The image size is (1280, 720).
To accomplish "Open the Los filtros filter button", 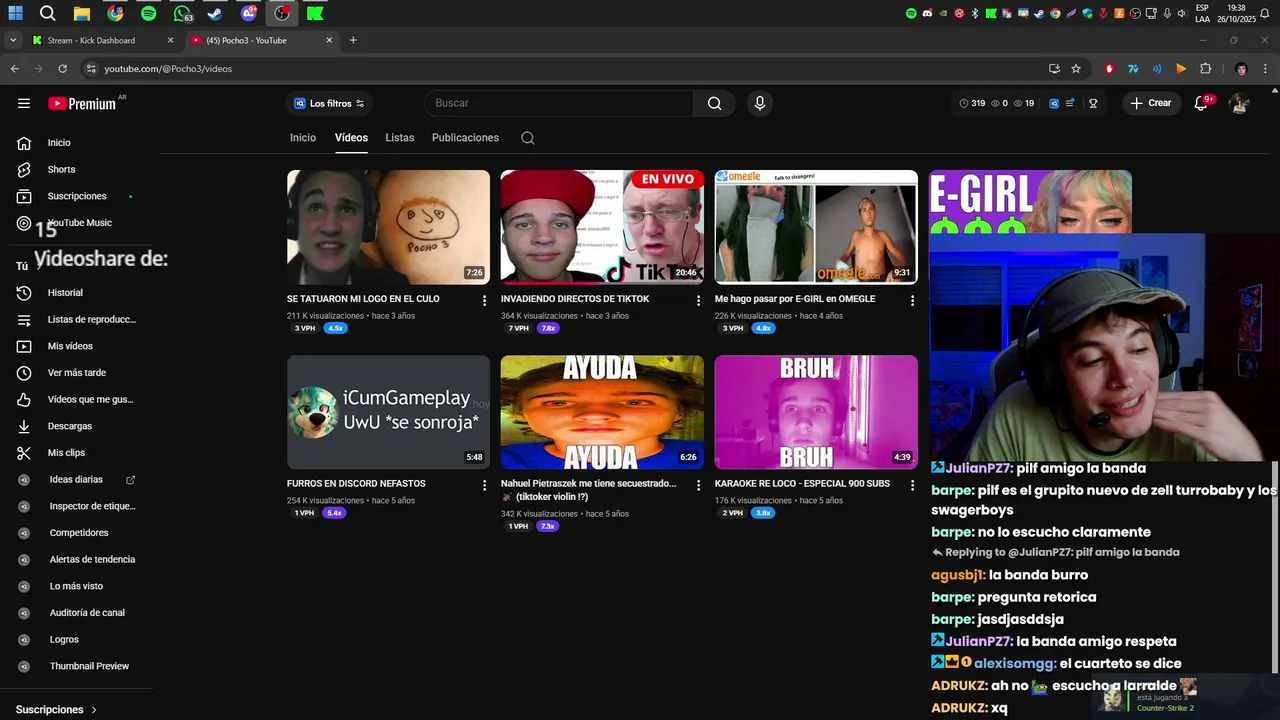I will (x=329, y=103).
